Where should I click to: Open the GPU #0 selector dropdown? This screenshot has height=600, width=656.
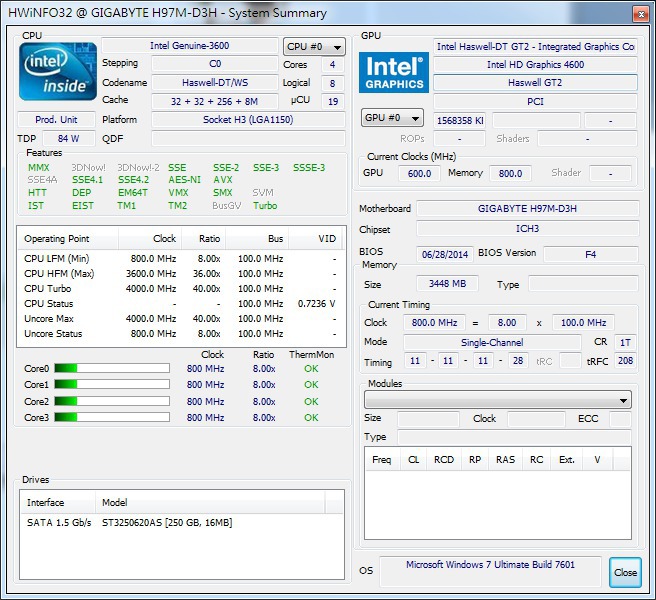coord(391,118)
